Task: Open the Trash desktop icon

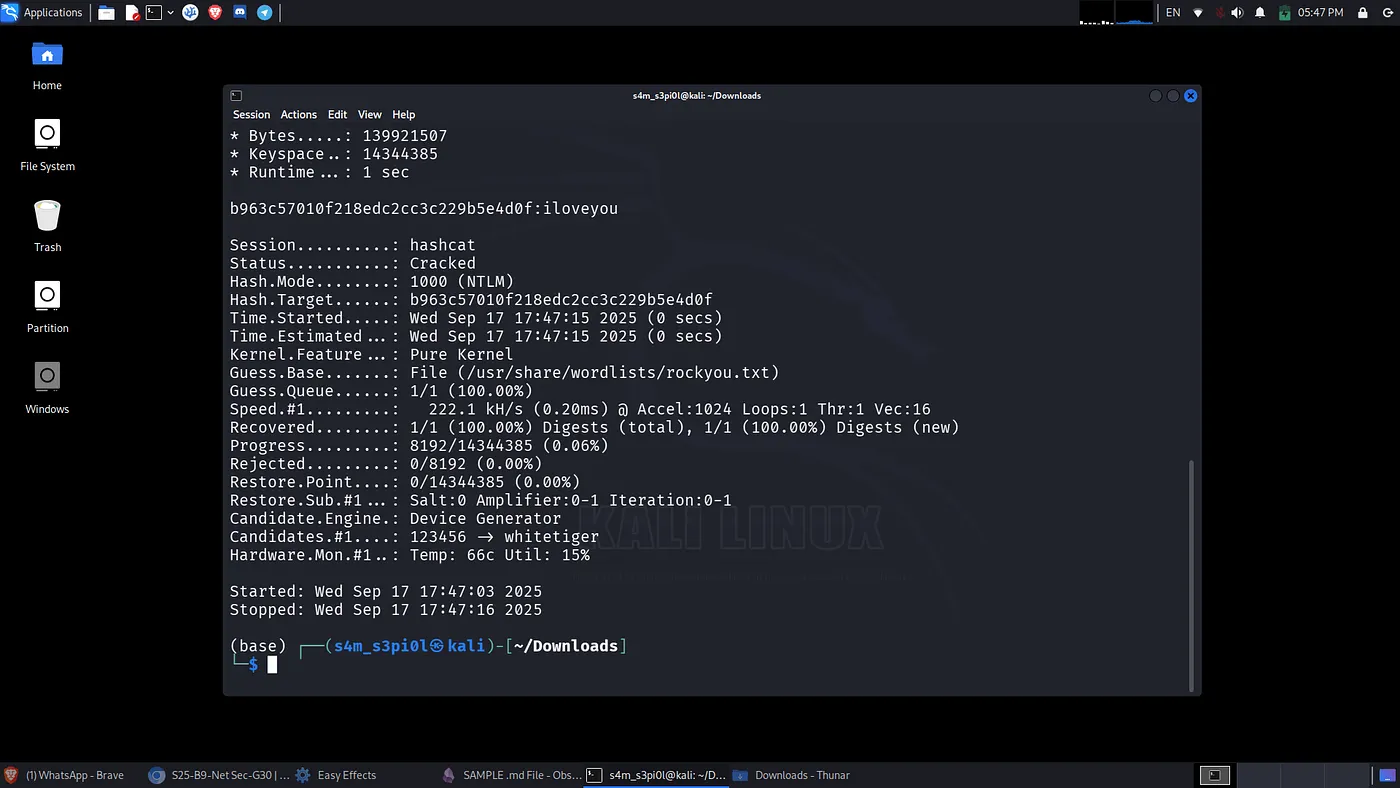Action: 47,227
